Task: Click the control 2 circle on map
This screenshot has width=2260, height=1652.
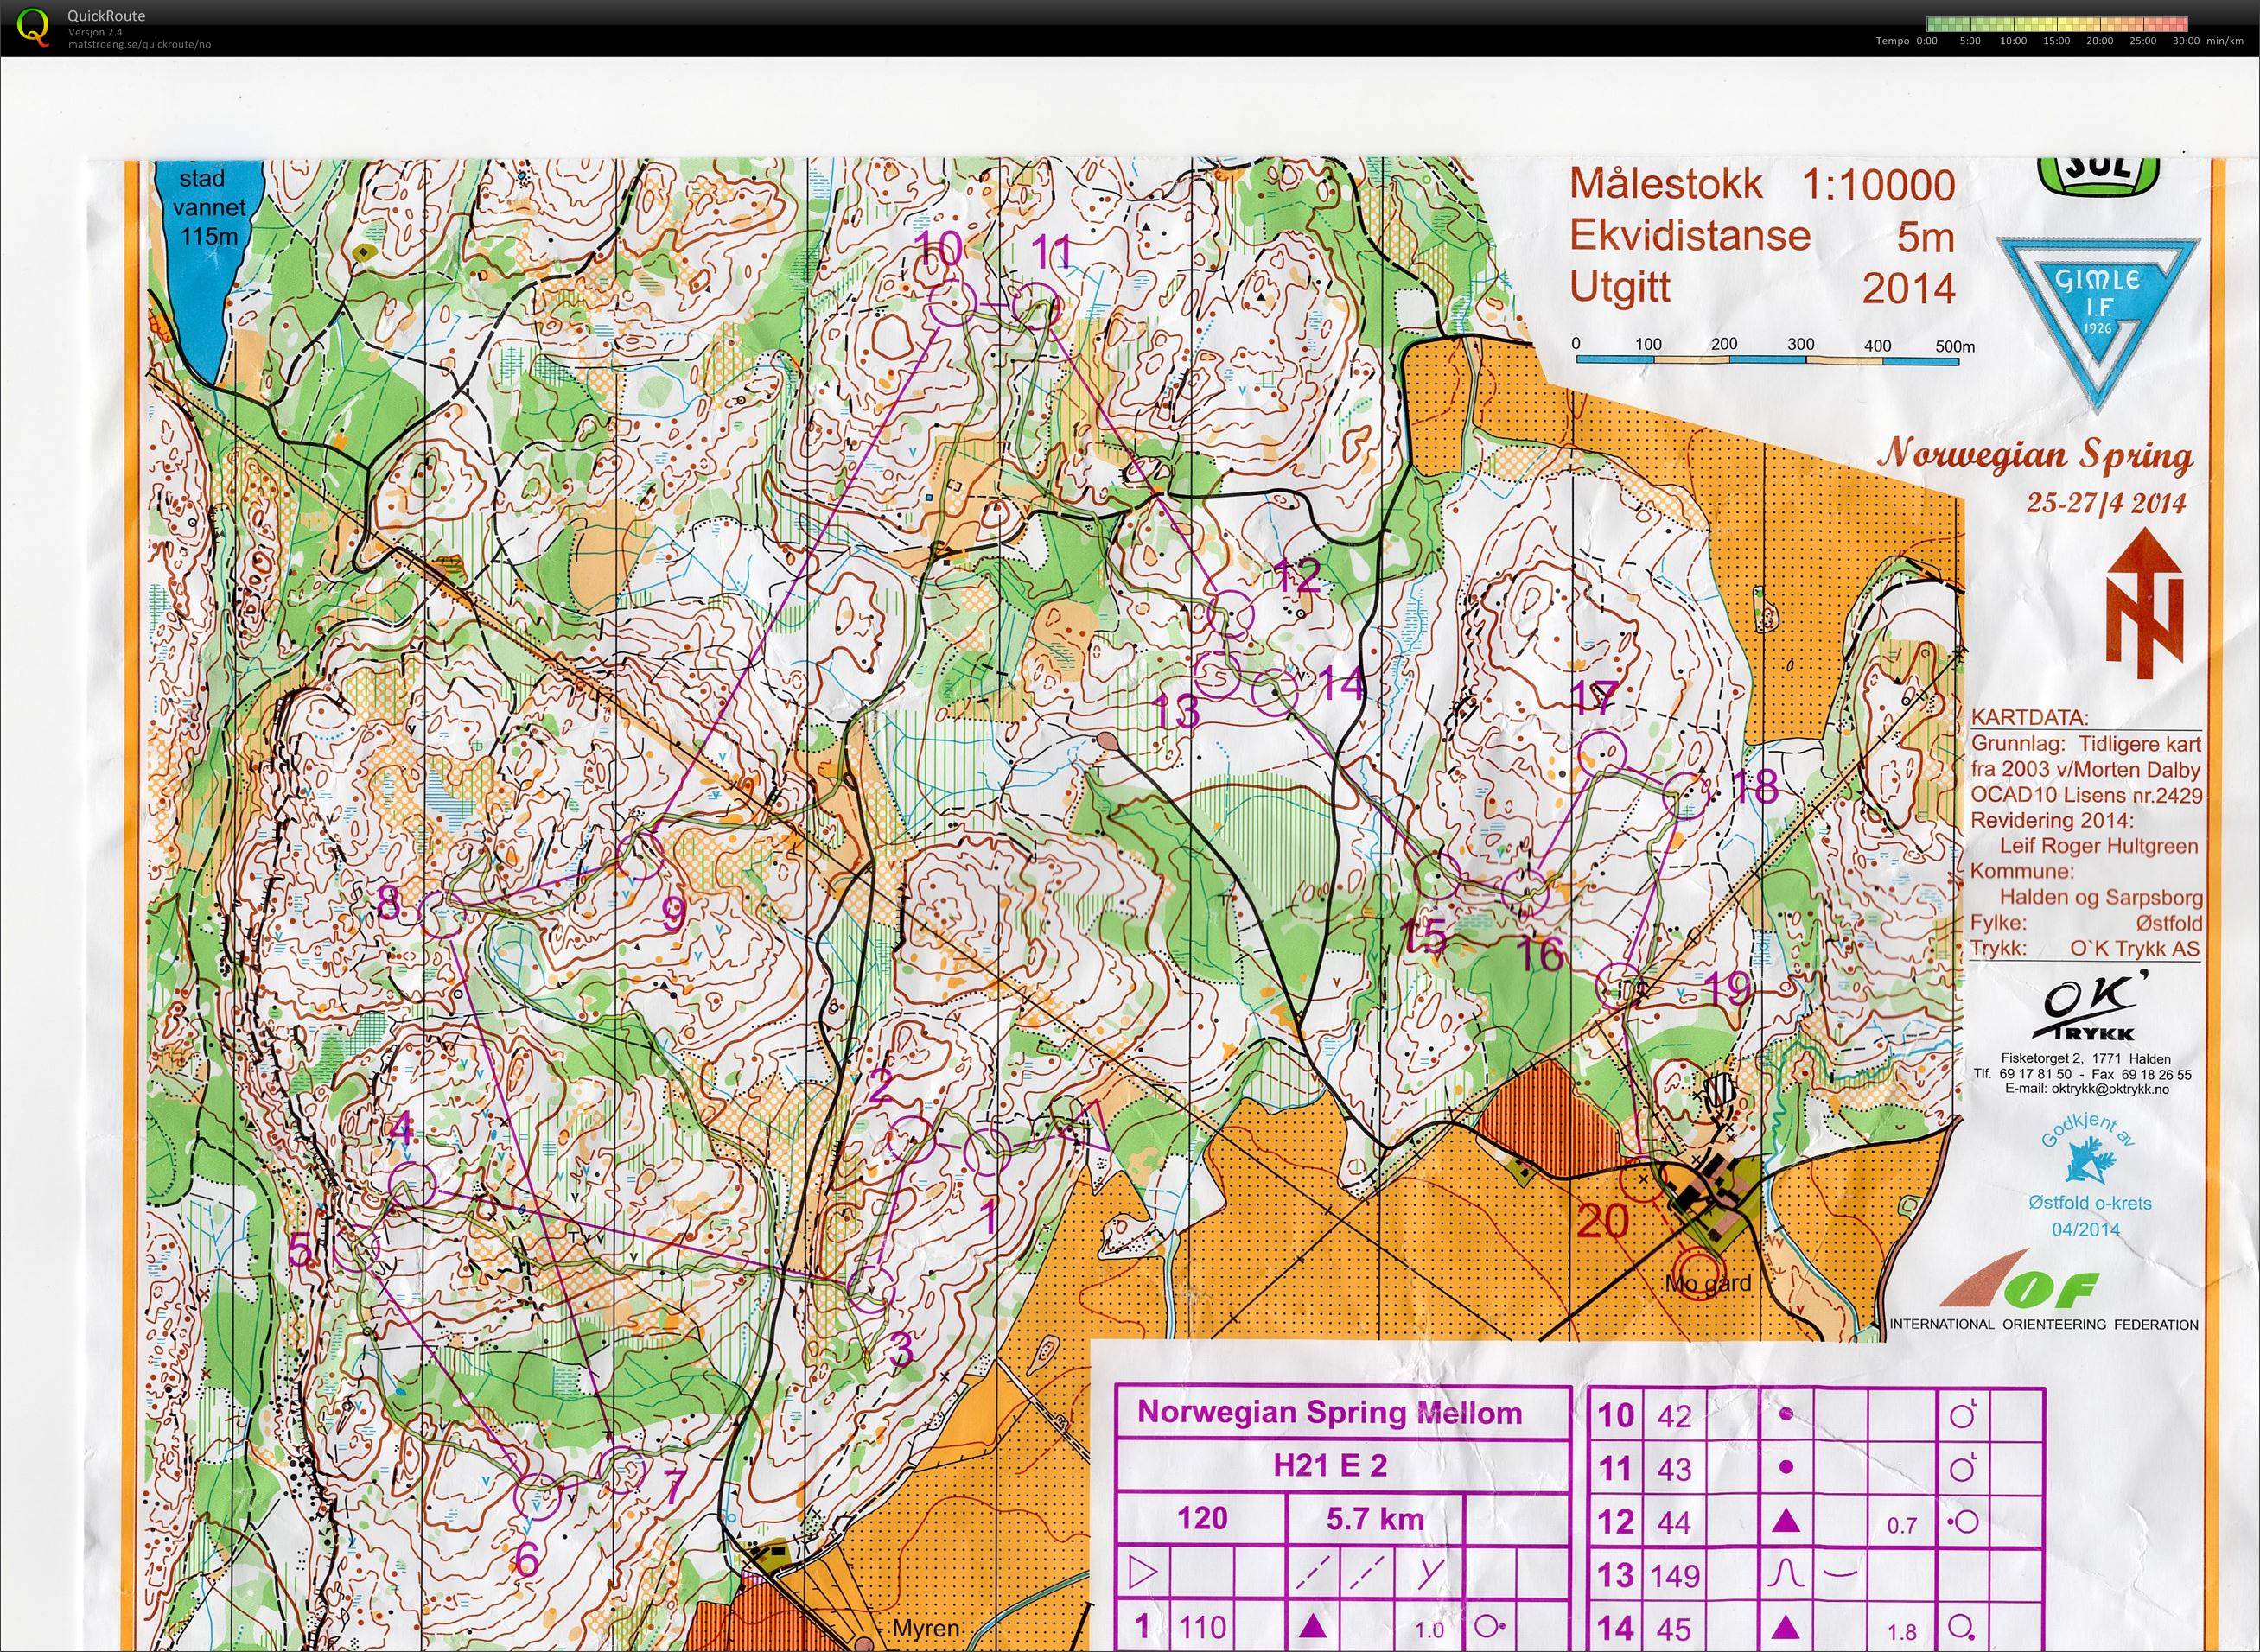Action: coord(909,1138)
